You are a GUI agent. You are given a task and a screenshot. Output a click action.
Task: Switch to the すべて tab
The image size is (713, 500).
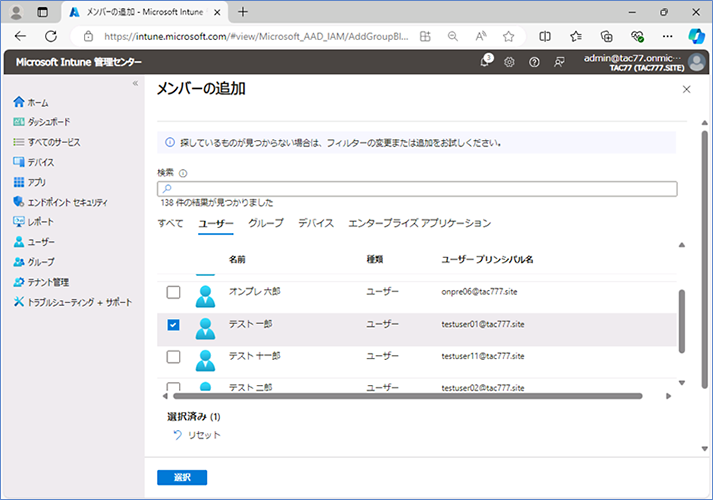171,223
